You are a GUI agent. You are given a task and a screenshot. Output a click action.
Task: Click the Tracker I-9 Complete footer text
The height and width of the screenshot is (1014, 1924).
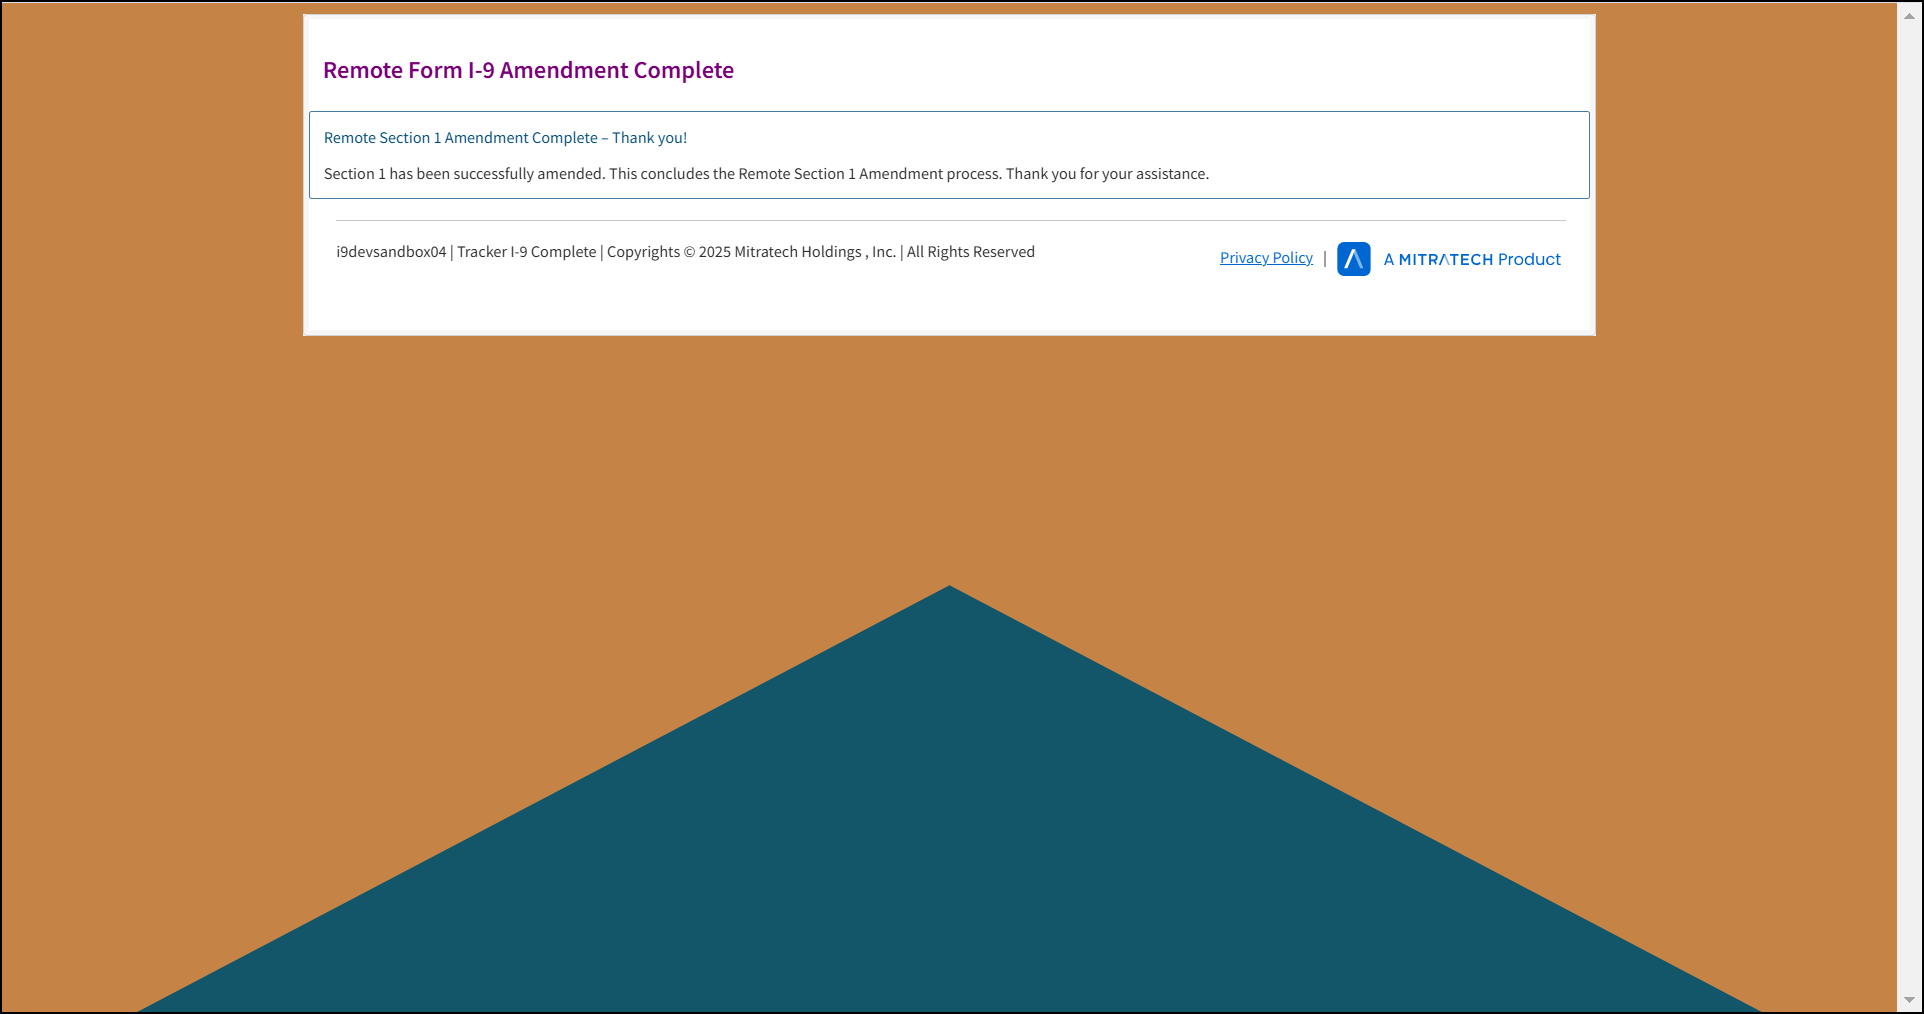click(526, 252)
